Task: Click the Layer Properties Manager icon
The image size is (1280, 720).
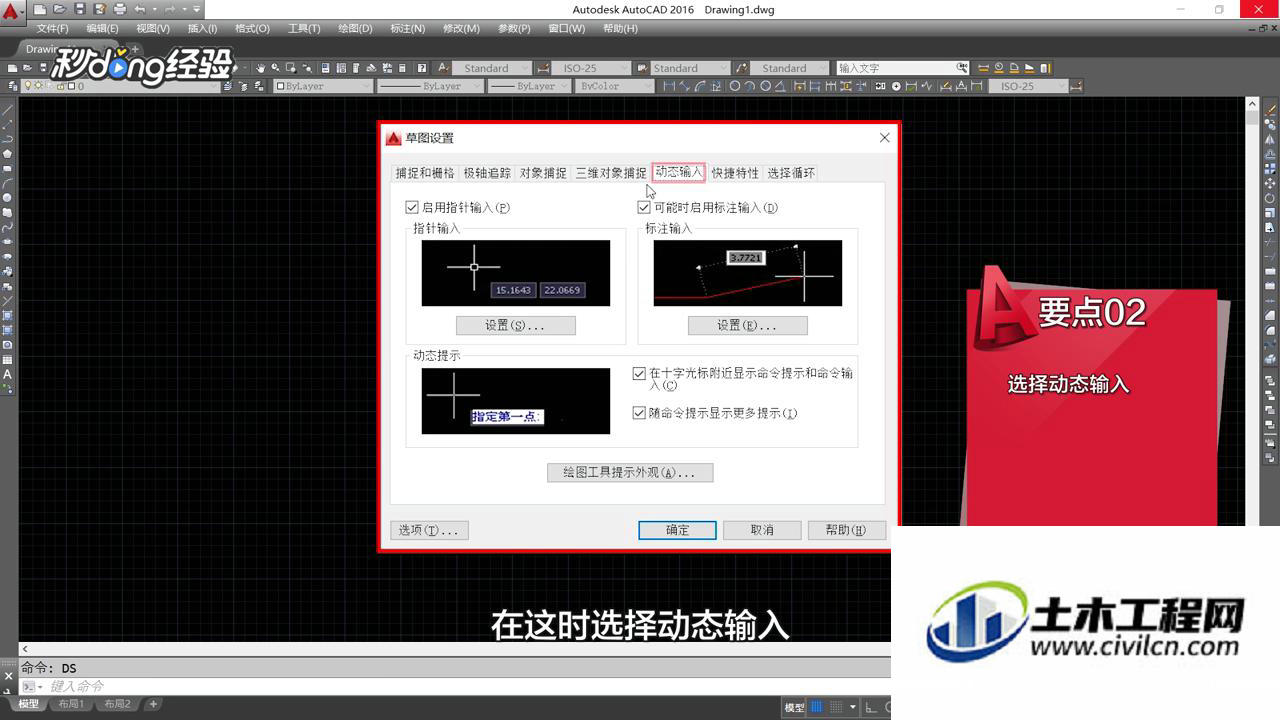Action: coord(11,86)
